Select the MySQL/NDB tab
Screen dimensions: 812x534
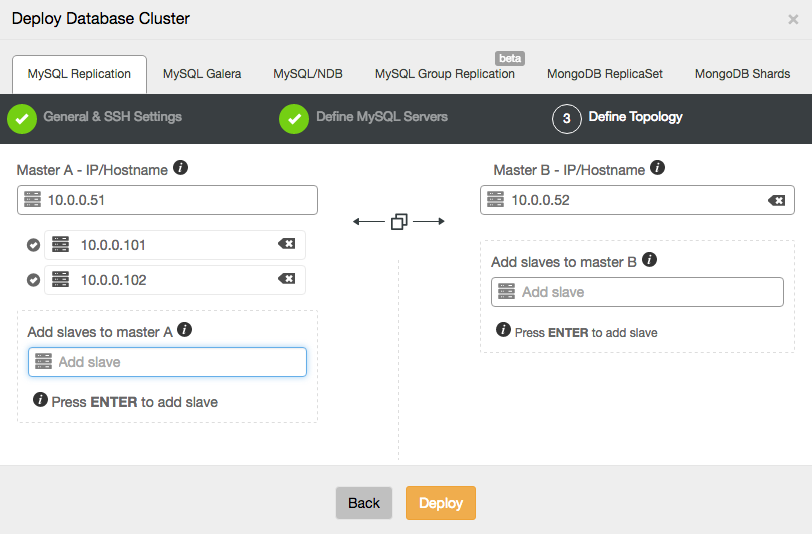click(x=308, y=74)
